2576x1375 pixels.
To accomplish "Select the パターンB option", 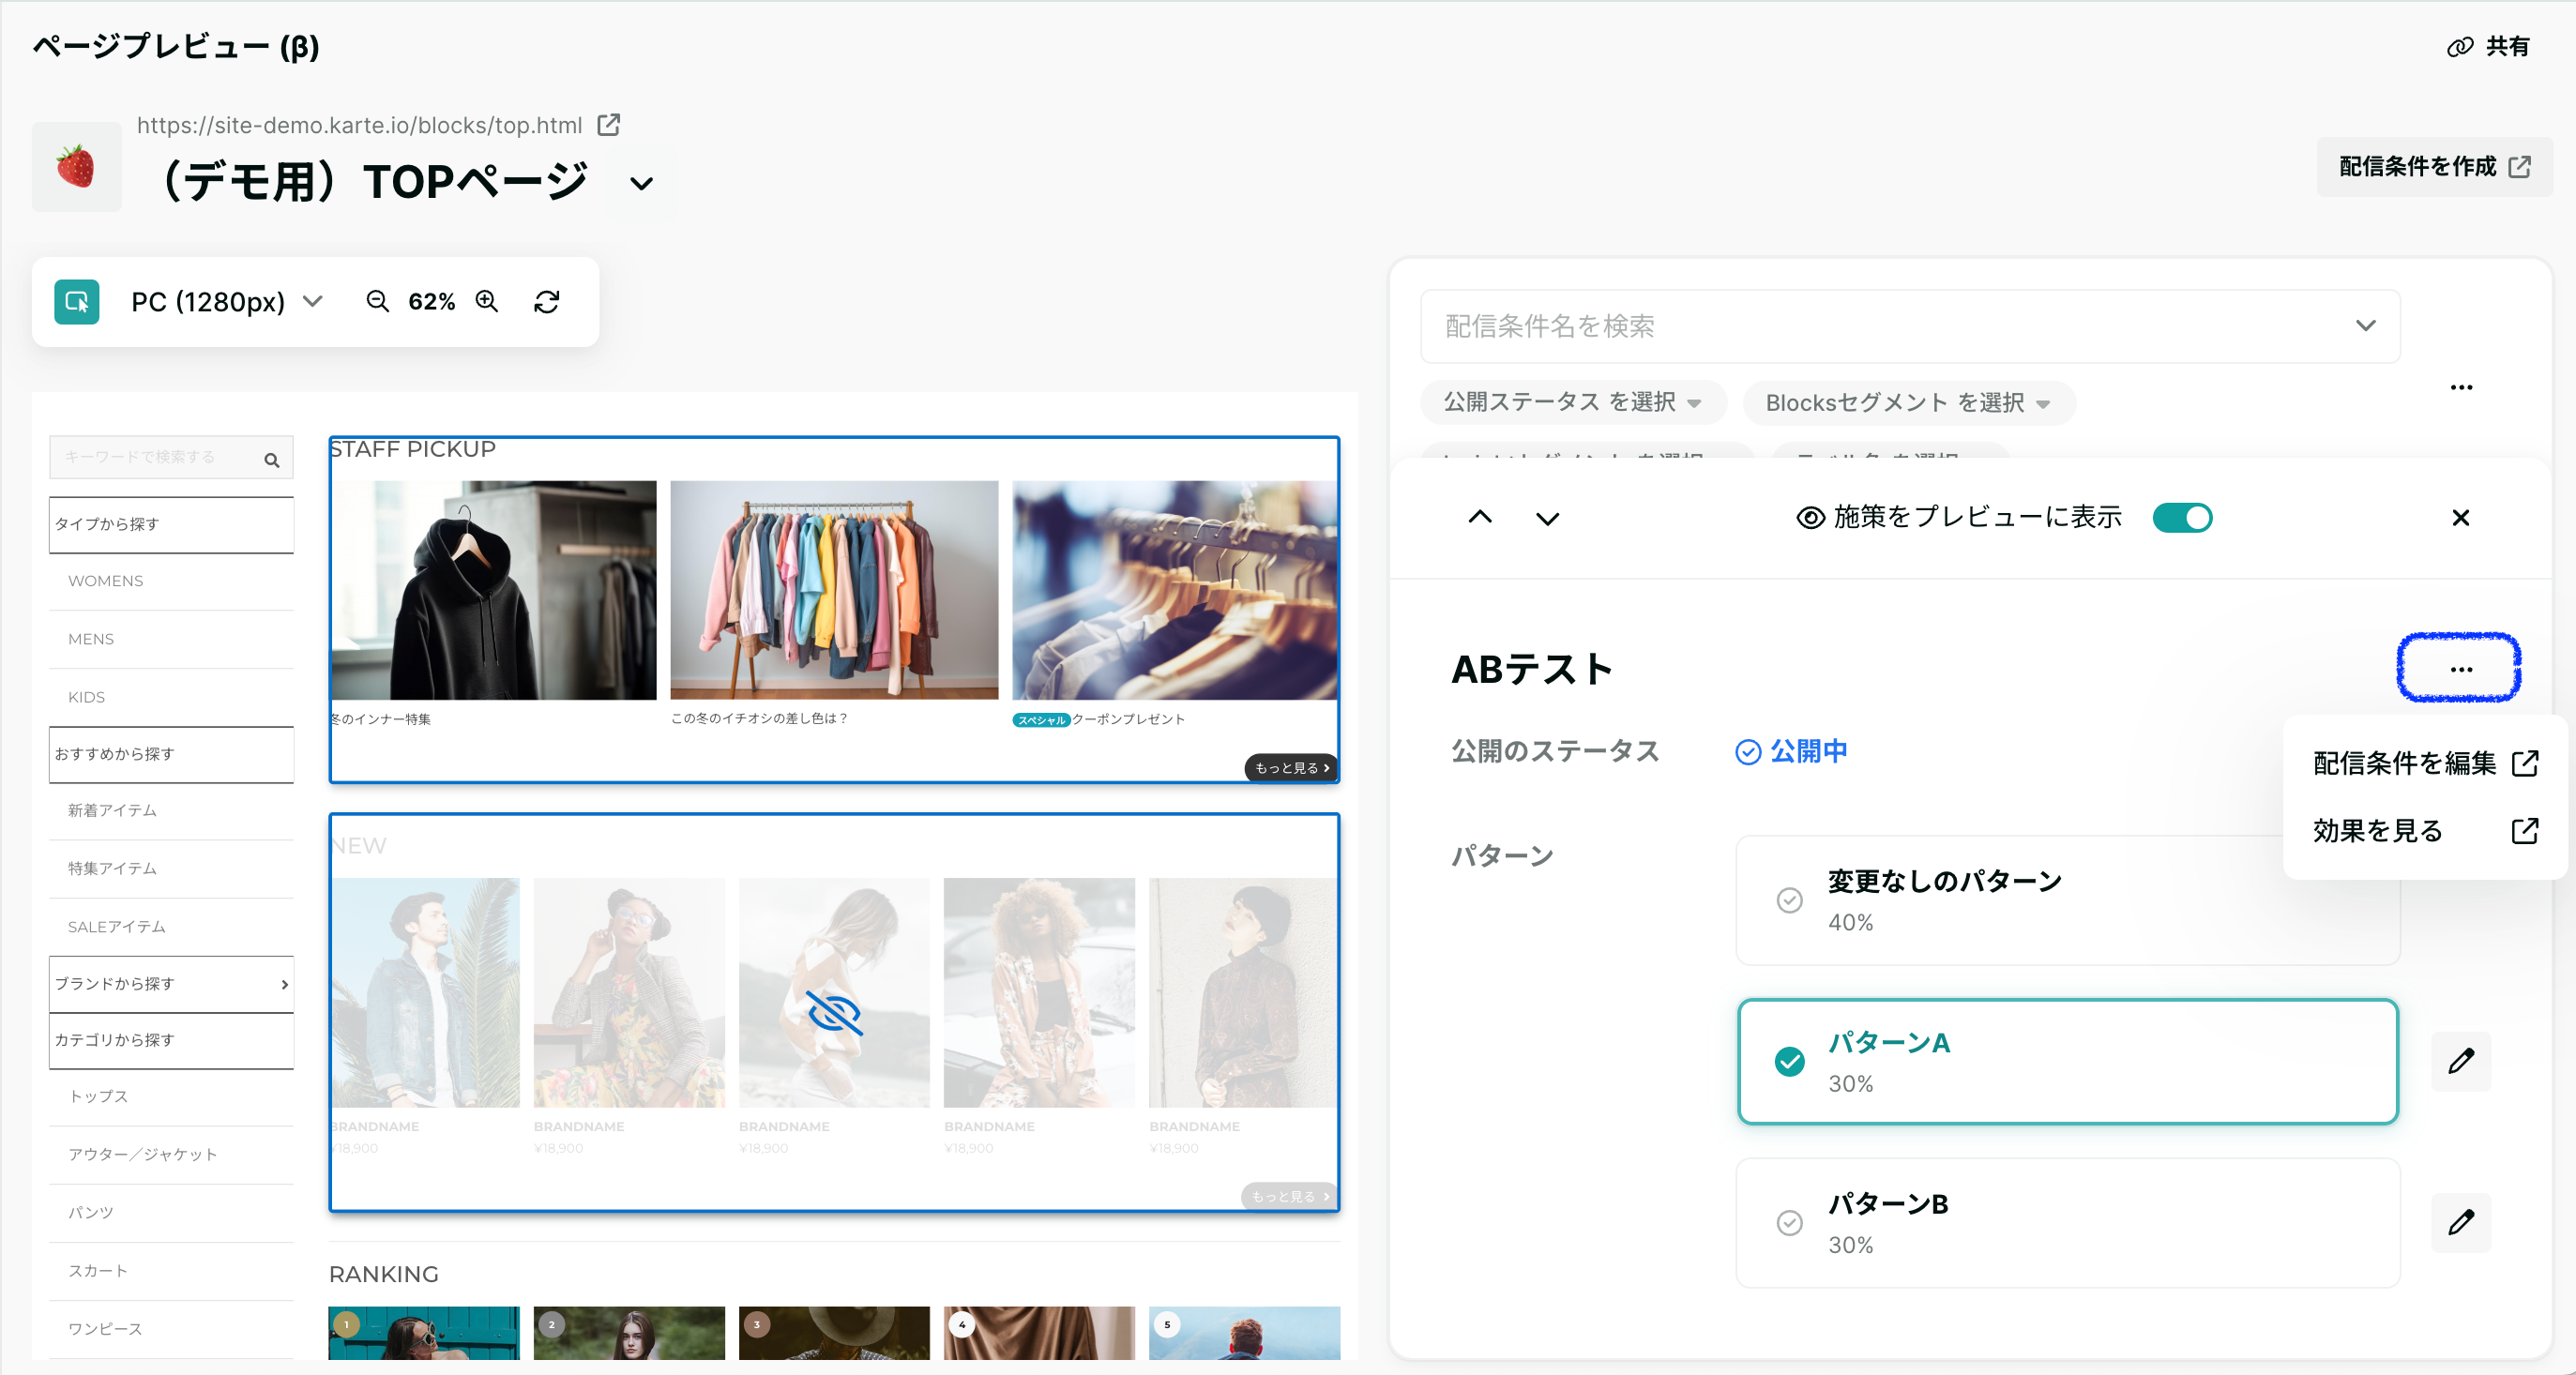I will [x=2067, y=1222].
